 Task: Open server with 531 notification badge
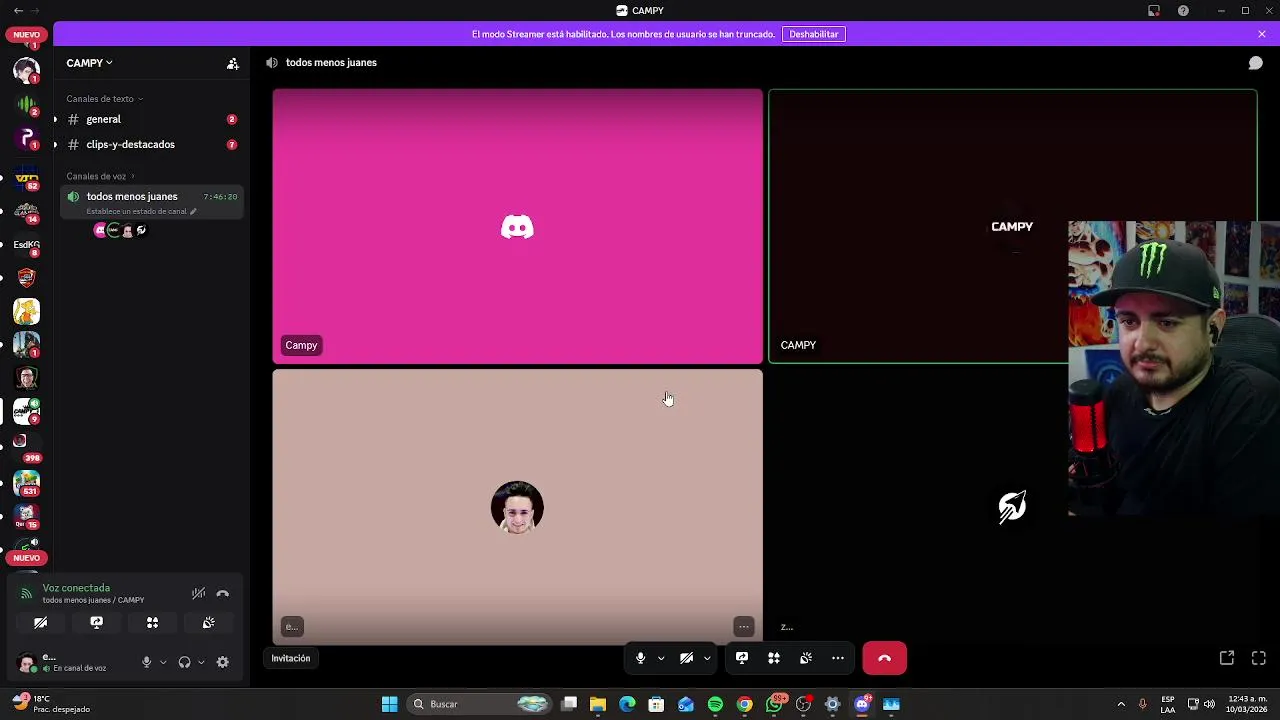pos(27,483)
